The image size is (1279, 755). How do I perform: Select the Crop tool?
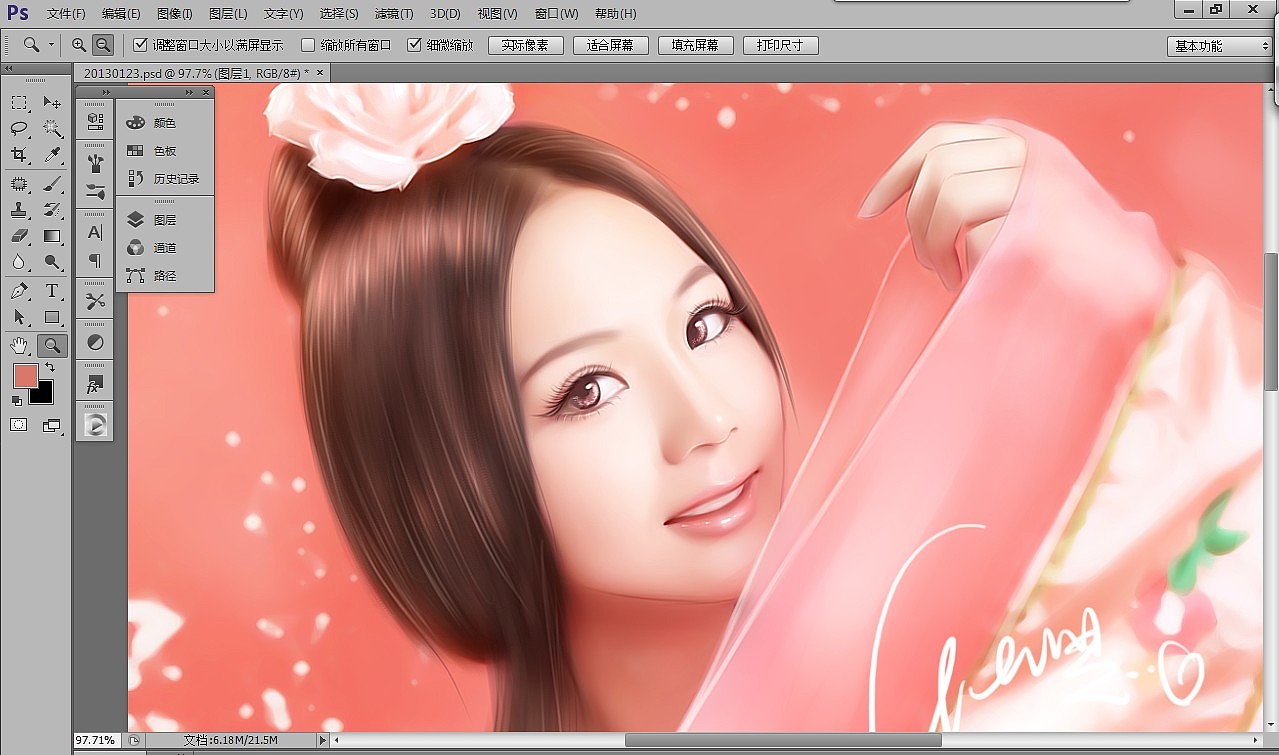(x=19, y=154)
